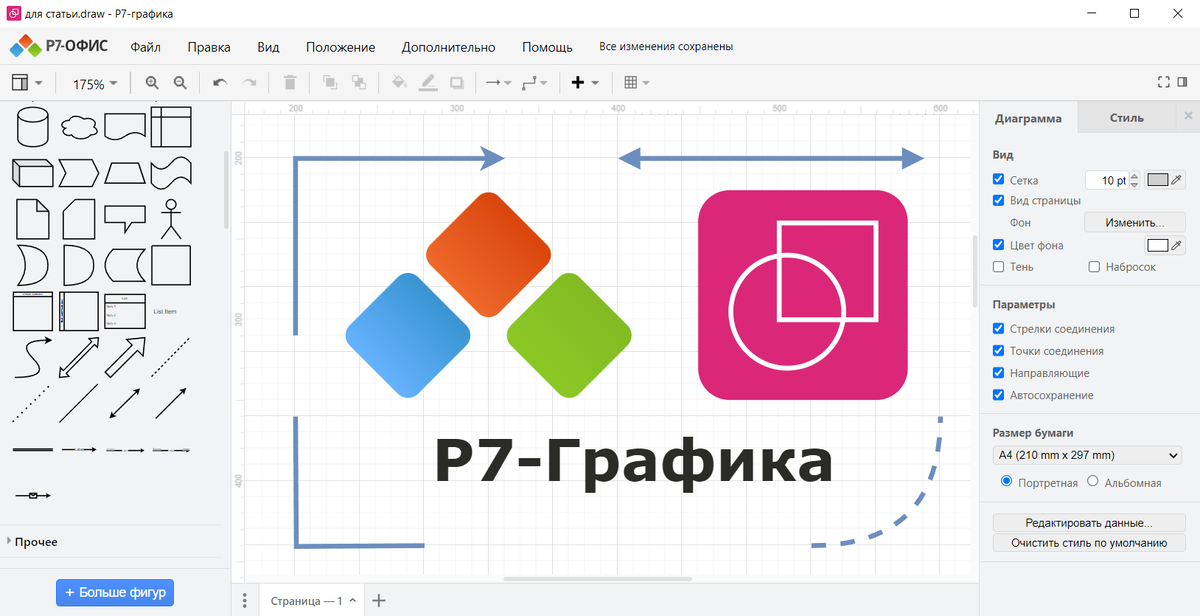The width and height of the screenshot is (1200, 616).
Task: Toggle the Точки соединения checkbox
Action: pyautogui.click(x=998, y=351)
